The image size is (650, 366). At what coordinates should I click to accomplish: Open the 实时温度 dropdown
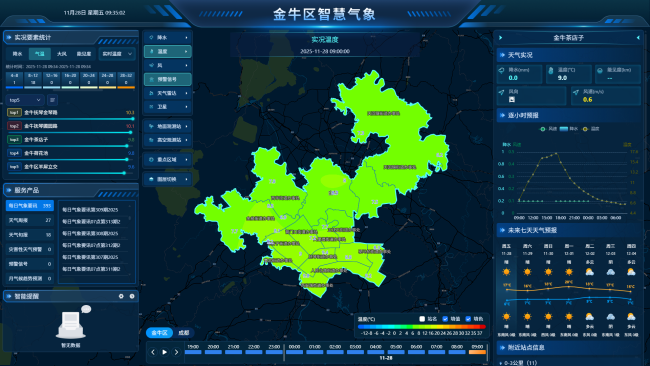click(117, 54)
